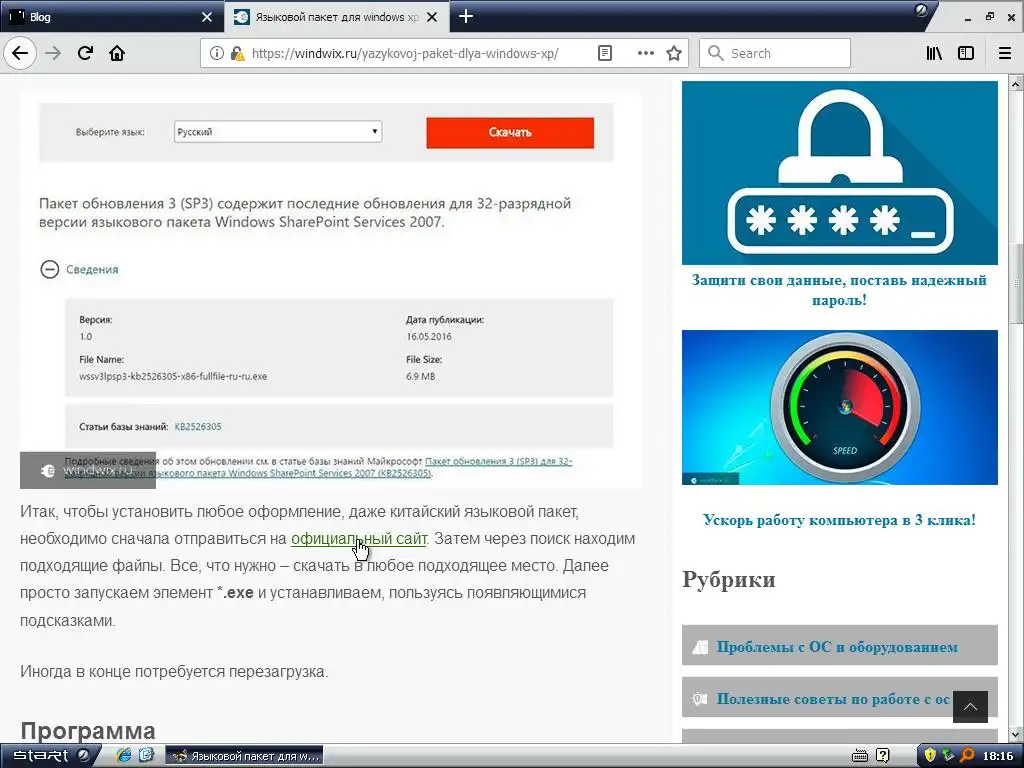This screenshot has height=768, width=1024.
Task: Click the 16.05.2016 publication date
Action: (429, 336)
